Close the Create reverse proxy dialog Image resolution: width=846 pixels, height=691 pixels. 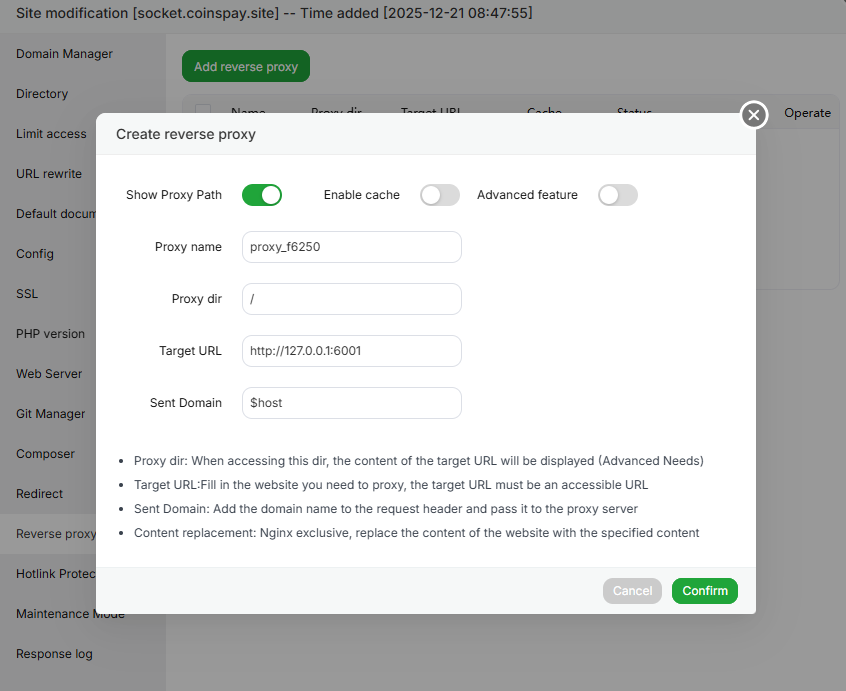click(x=754, y=115)
